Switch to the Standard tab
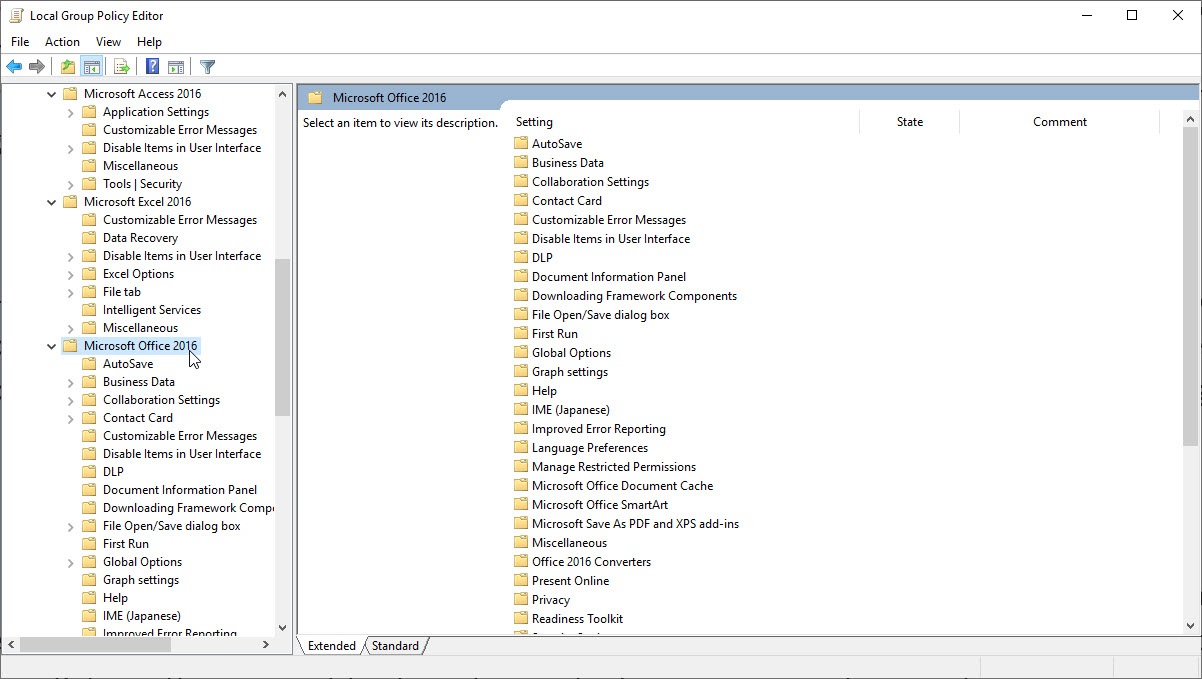Screen dimensions: 1202x679 pos(395,646)
